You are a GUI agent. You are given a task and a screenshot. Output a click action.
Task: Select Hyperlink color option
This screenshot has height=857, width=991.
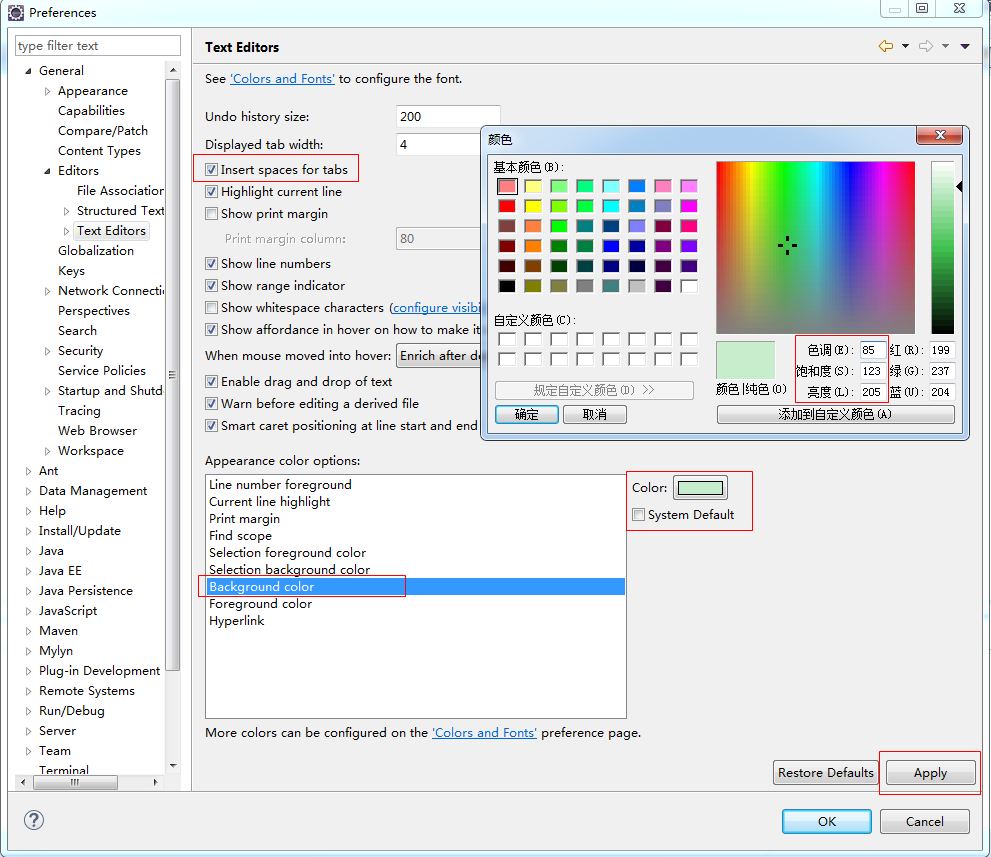pos(237,621)
